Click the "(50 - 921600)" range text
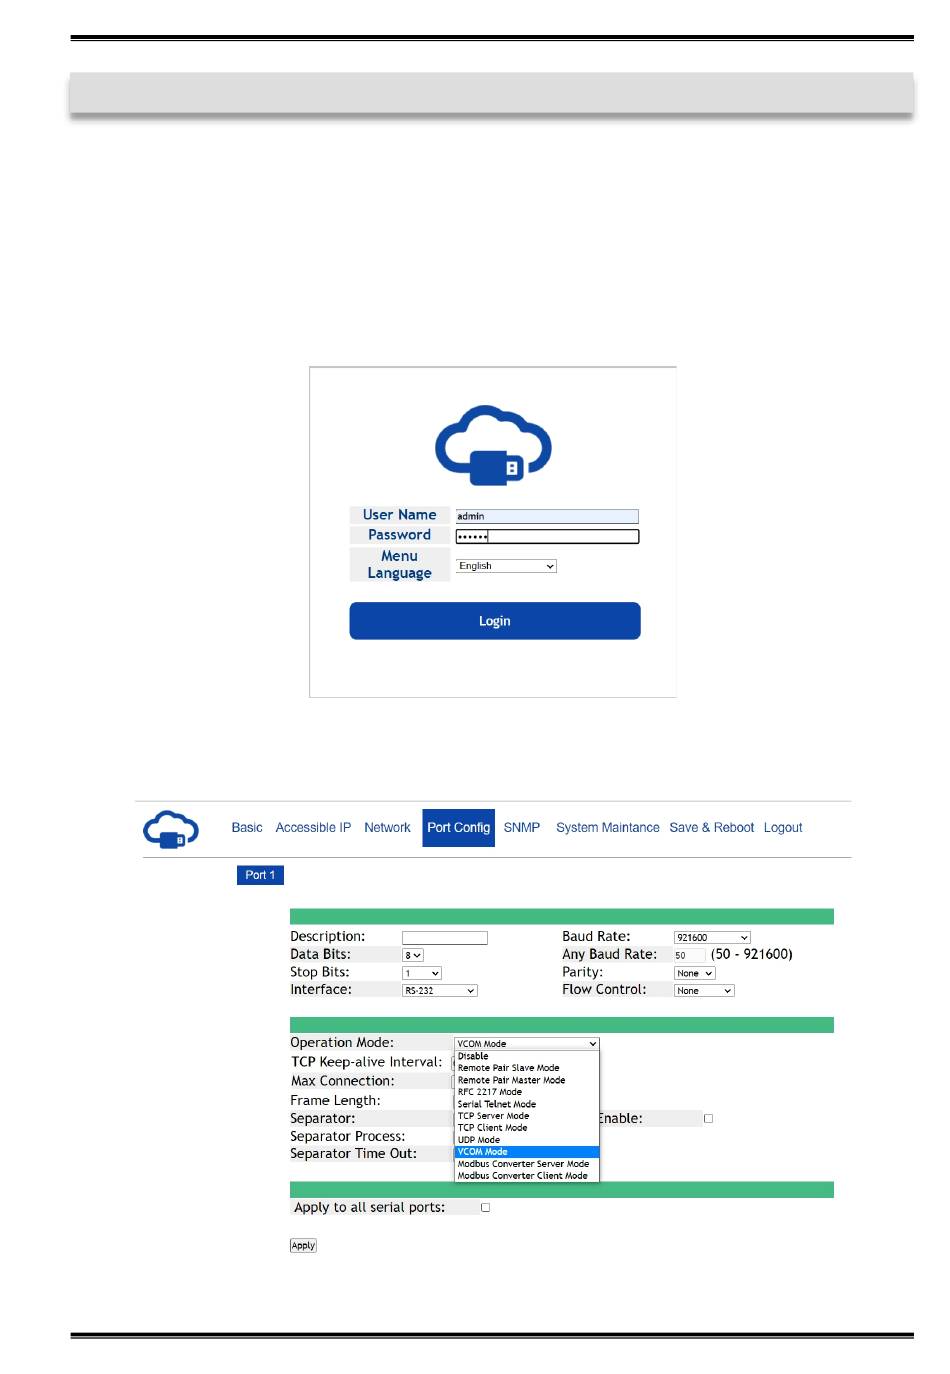Image resolution: width=950 pixels, height=1374 pixels. [752, 955]
